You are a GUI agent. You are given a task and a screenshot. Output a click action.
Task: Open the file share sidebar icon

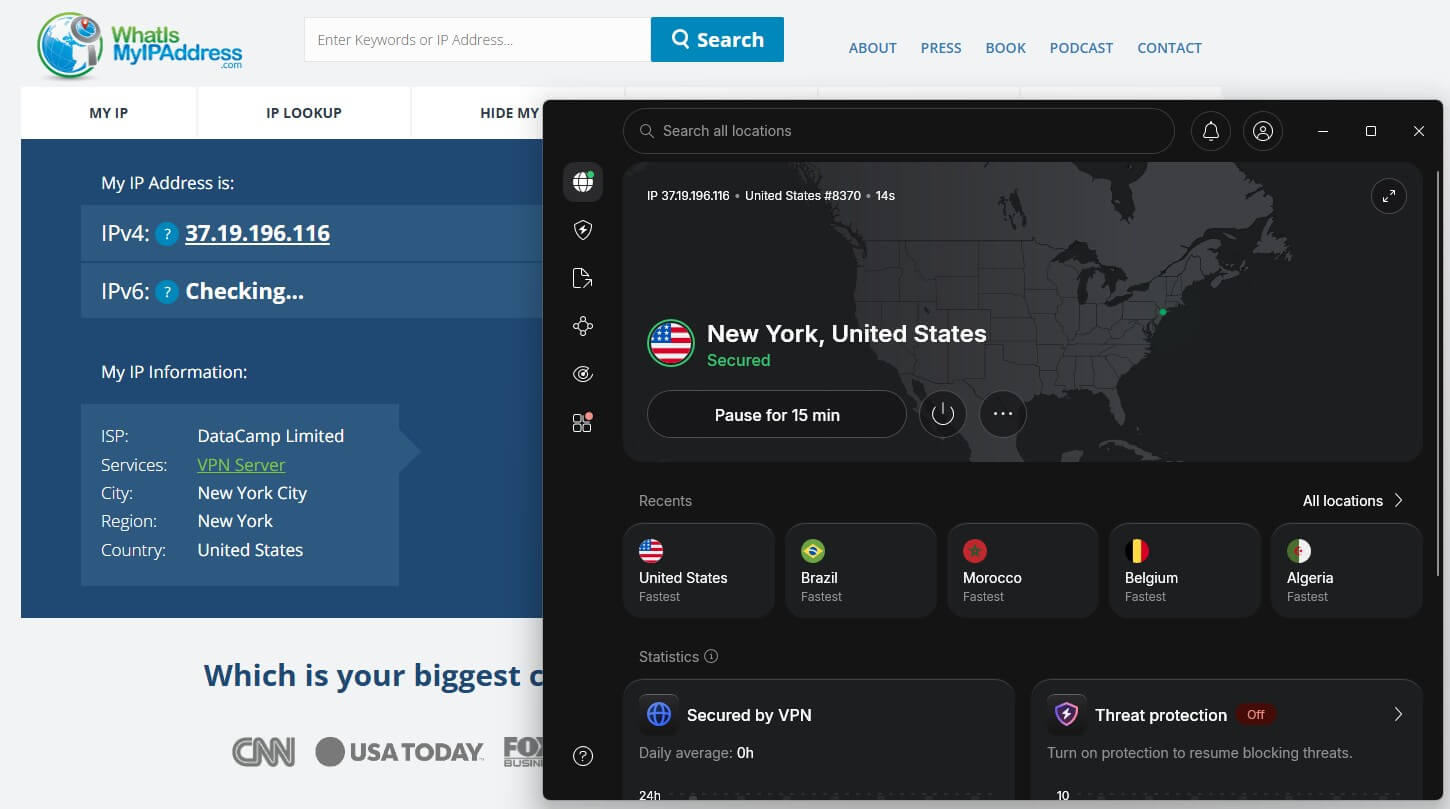[x=583, y=278]
